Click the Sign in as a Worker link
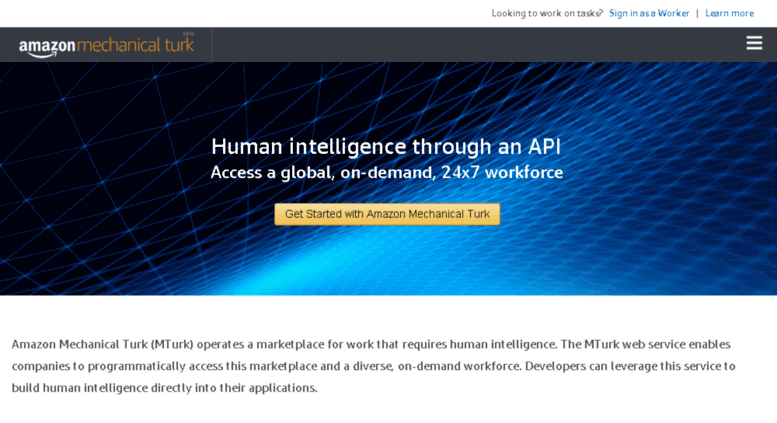This screenshot has height=423, width=777. coord(649,13)
